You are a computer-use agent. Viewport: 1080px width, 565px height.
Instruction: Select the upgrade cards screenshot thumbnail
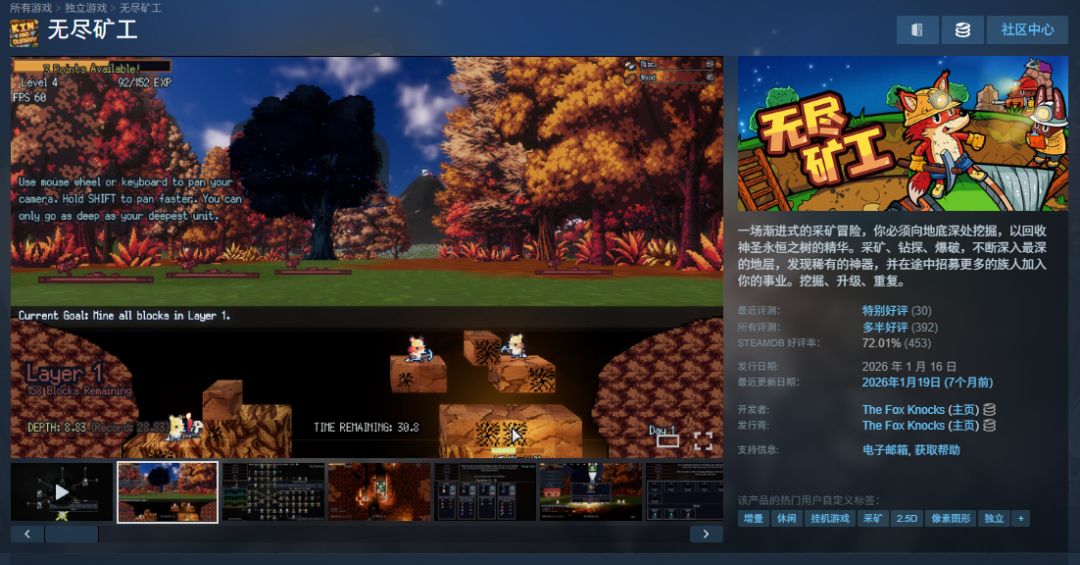485,492
